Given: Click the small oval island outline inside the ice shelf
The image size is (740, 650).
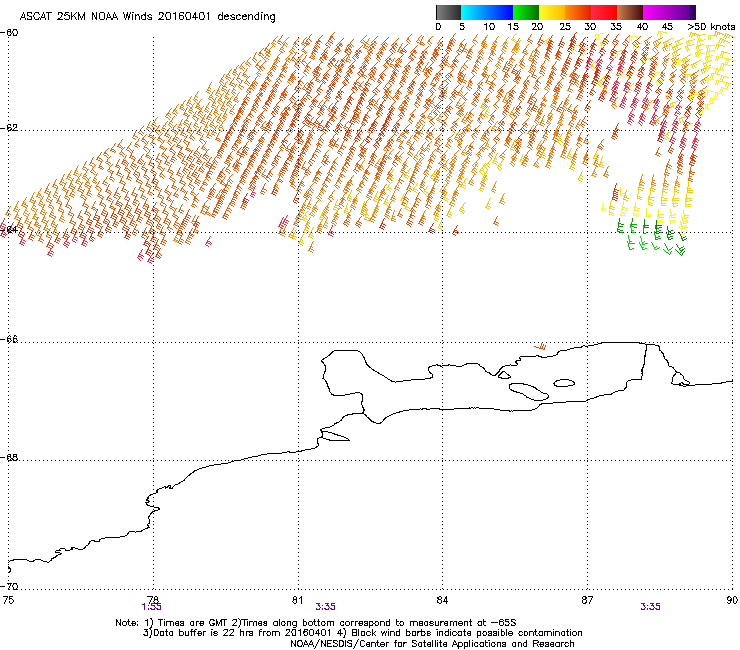Looking at the screenshot, I should coord(564,383).
